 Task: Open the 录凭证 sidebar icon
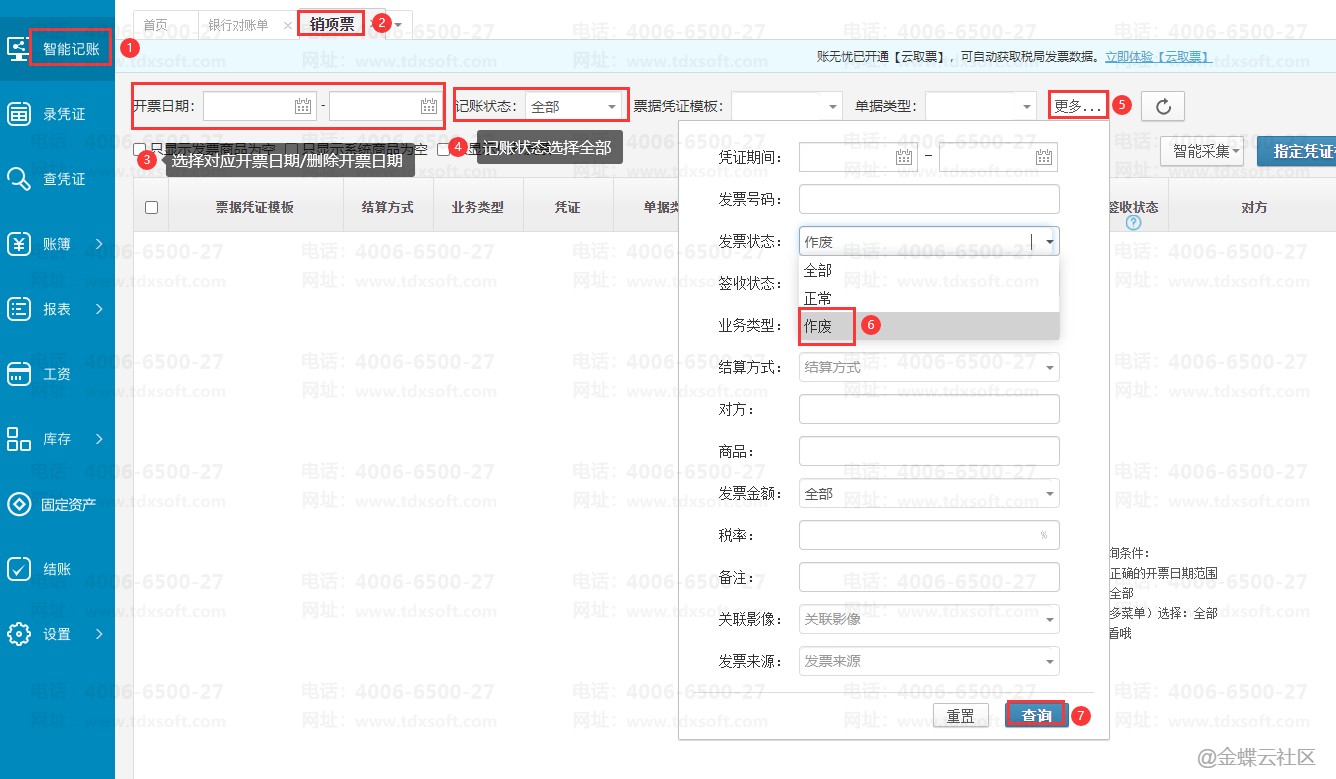tap(19, 114)
